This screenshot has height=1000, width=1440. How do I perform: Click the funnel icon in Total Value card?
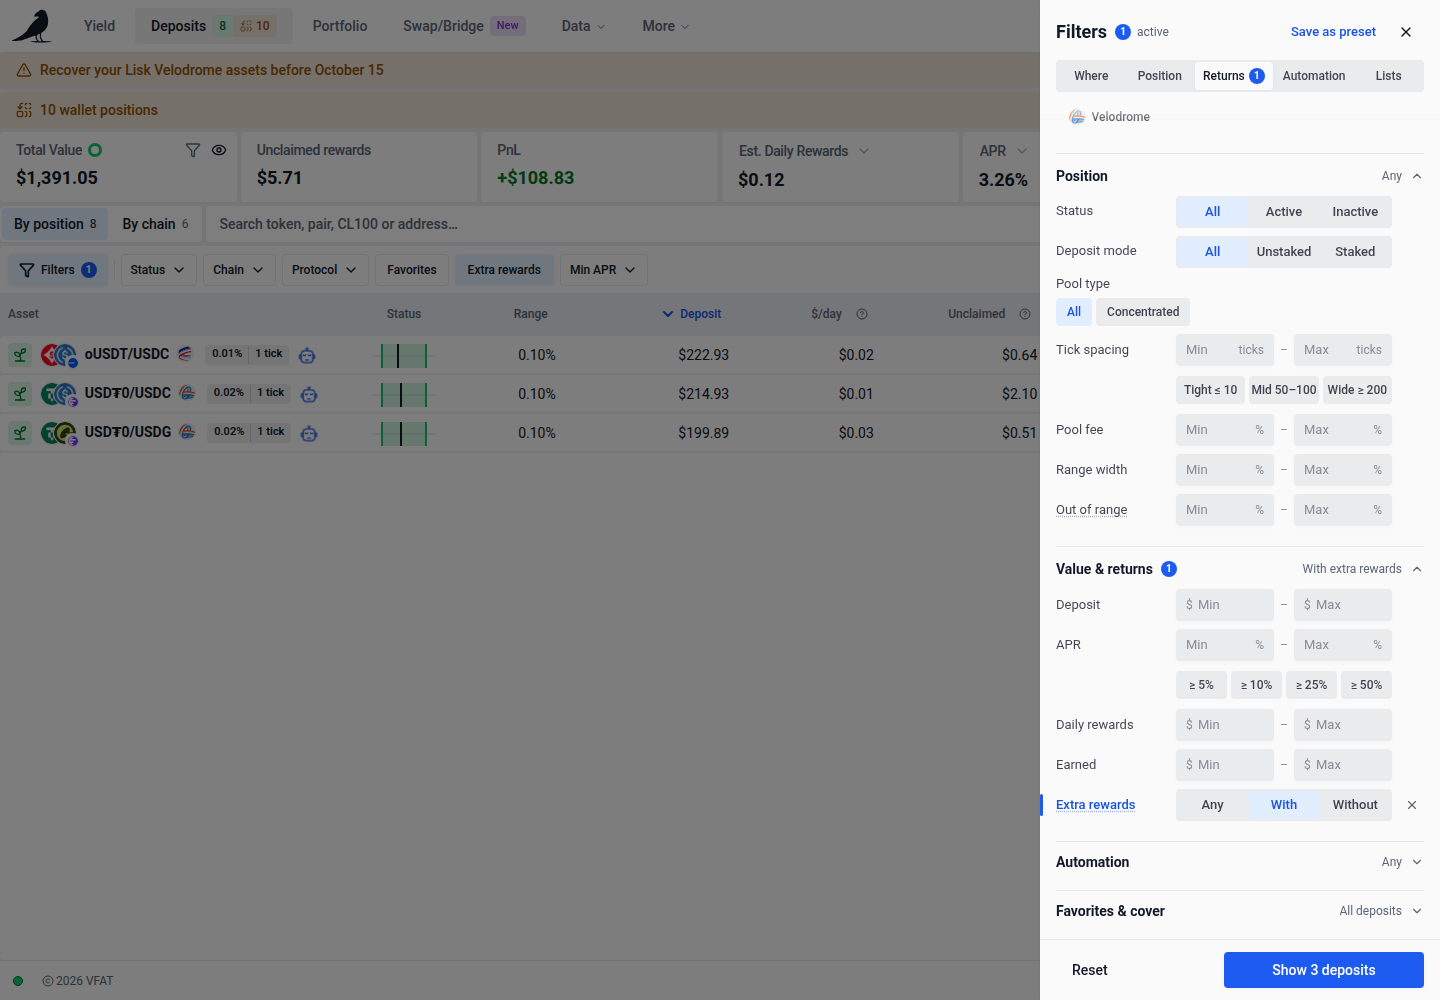(x=193, y=150)
